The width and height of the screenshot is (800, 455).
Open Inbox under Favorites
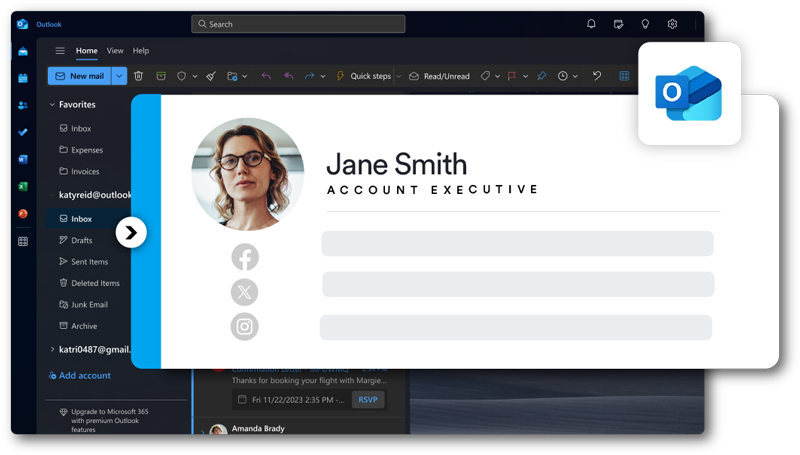(76, 129)
